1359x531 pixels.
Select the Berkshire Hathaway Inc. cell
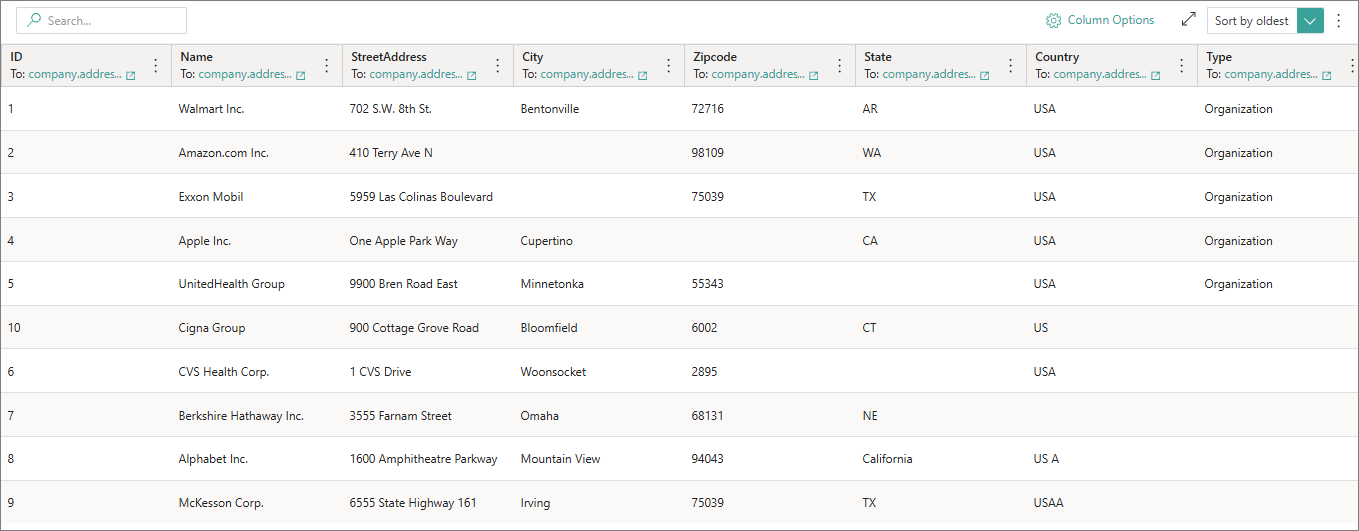pos(241,415)
